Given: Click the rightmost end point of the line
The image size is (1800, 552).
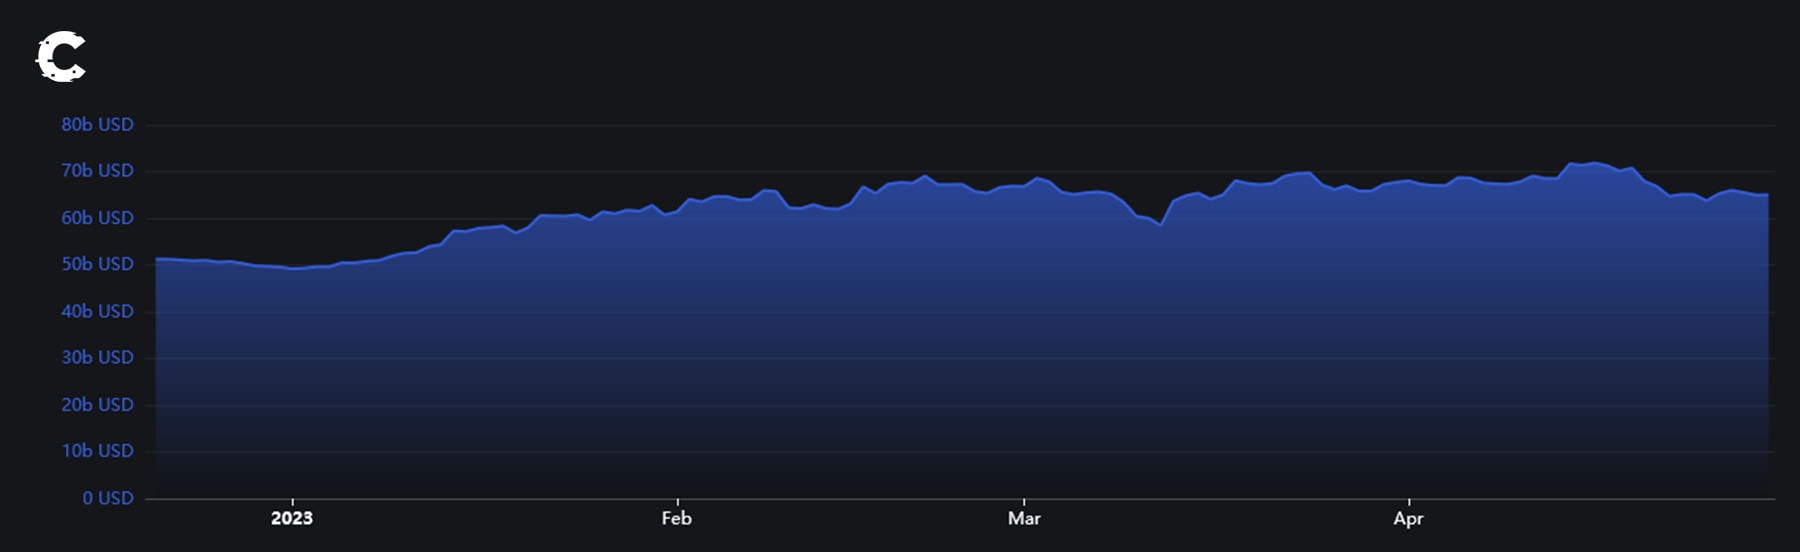Looking at the screenshot, I should 1767,195.
